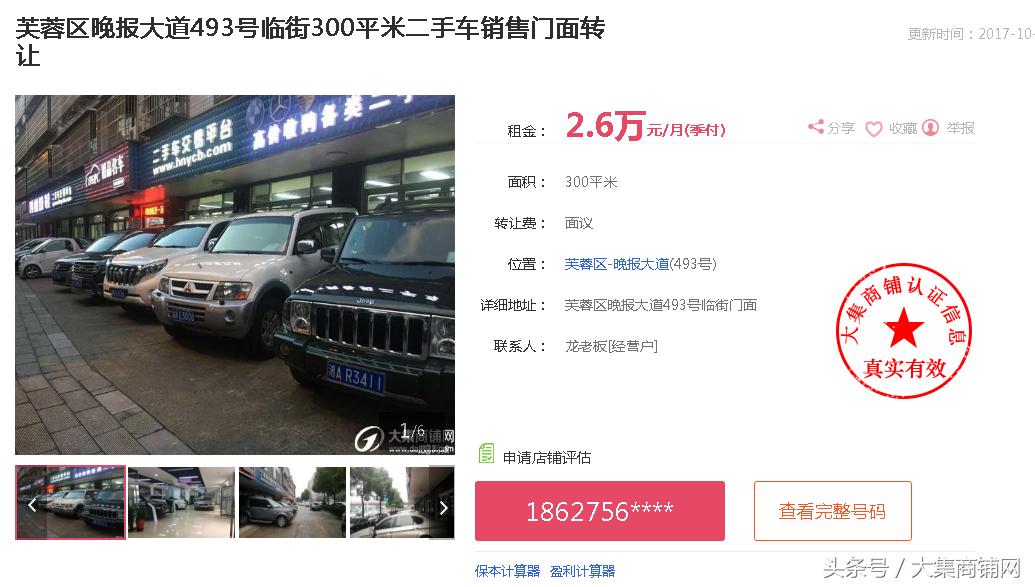
Task: Click the report person icon
Action: (930, 127)
